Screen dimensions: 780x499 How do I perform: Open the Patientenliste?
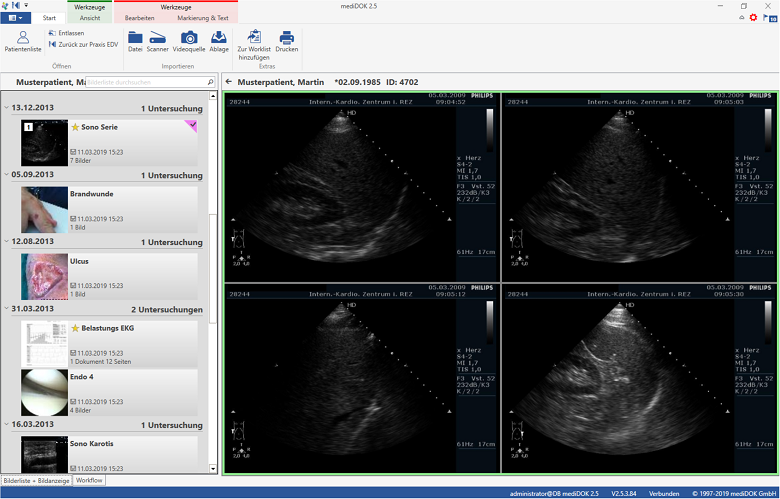(x=22, y=40)
